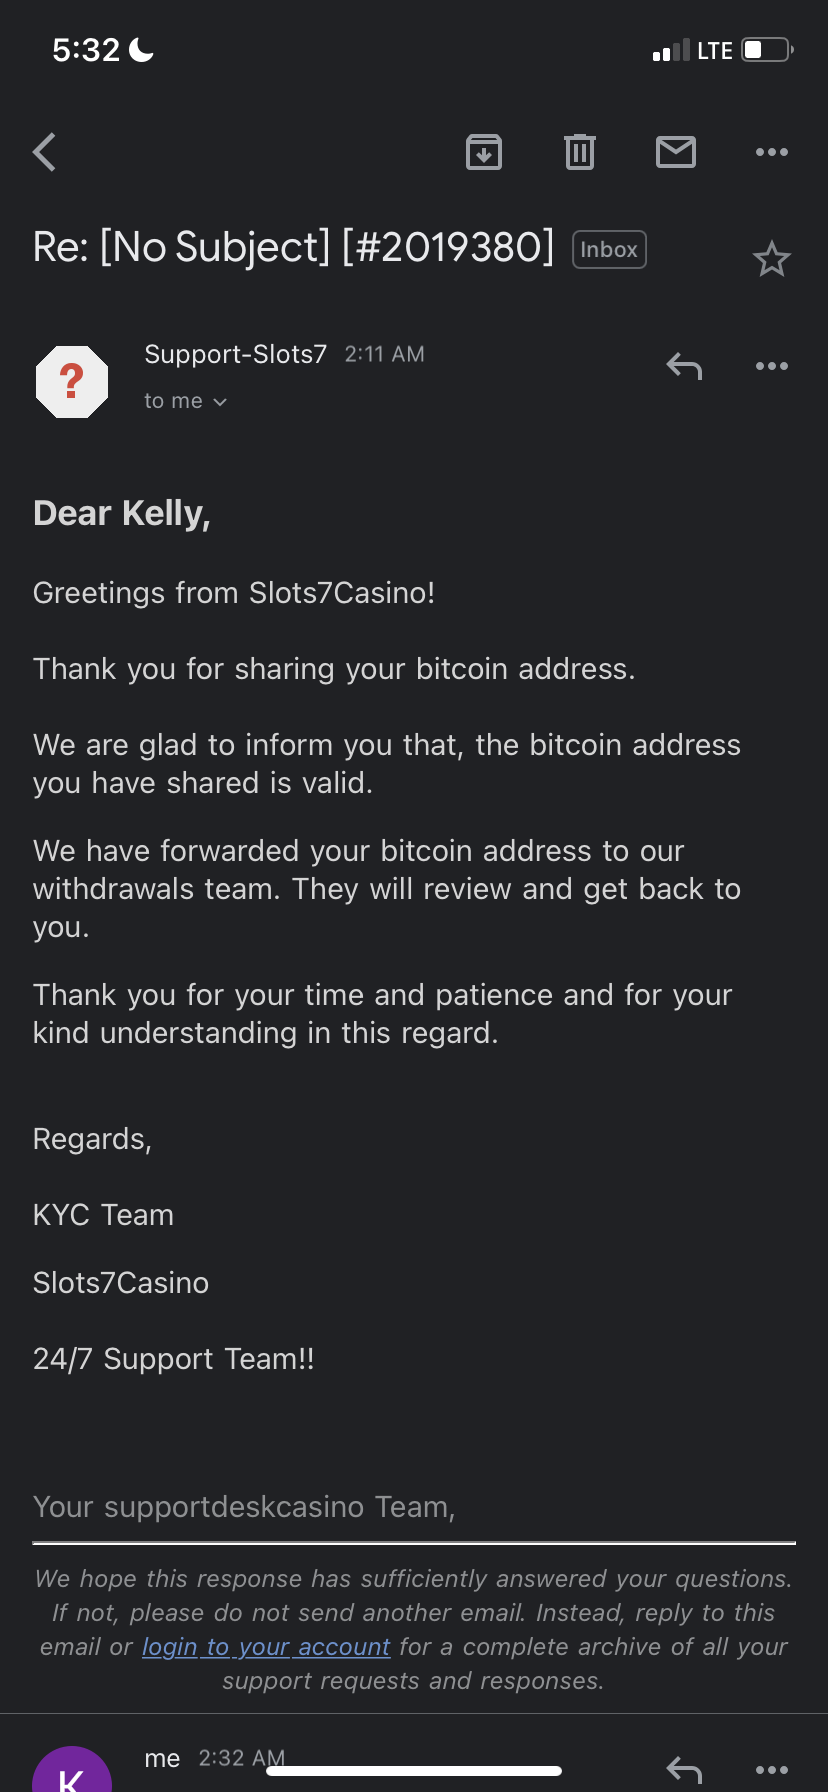Viewport: 828px width, 1792px height.
Task: Expand the "to me" recipient details
Action: point(186,401)
